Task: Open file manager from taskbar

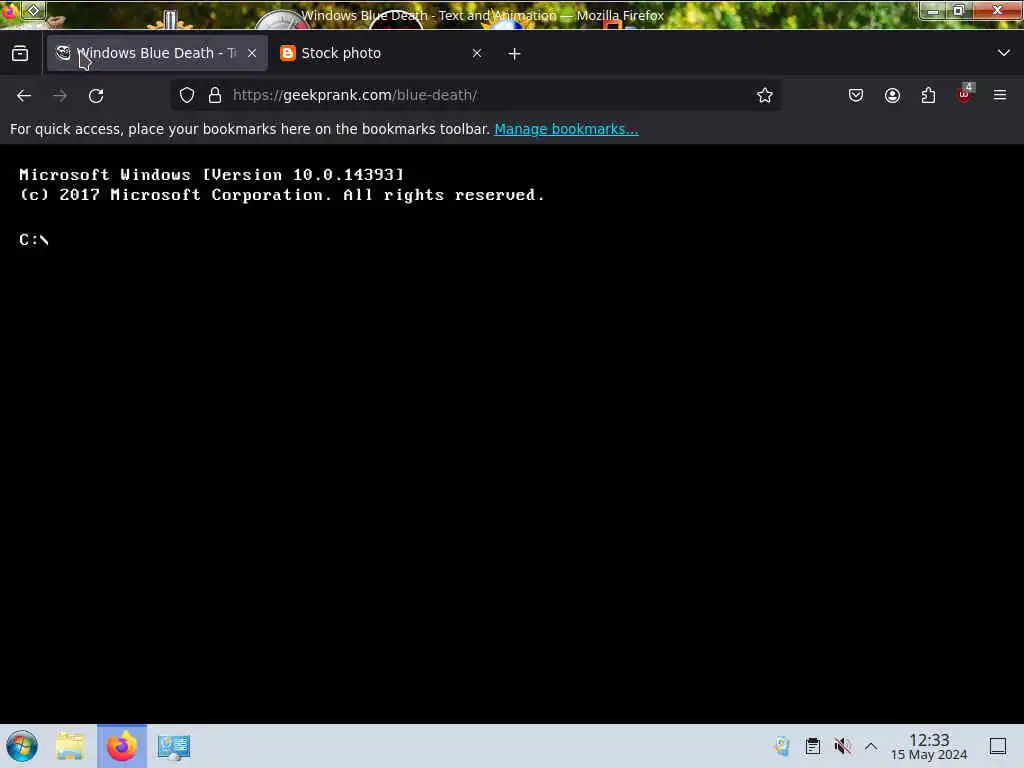Action: [70, 746]
